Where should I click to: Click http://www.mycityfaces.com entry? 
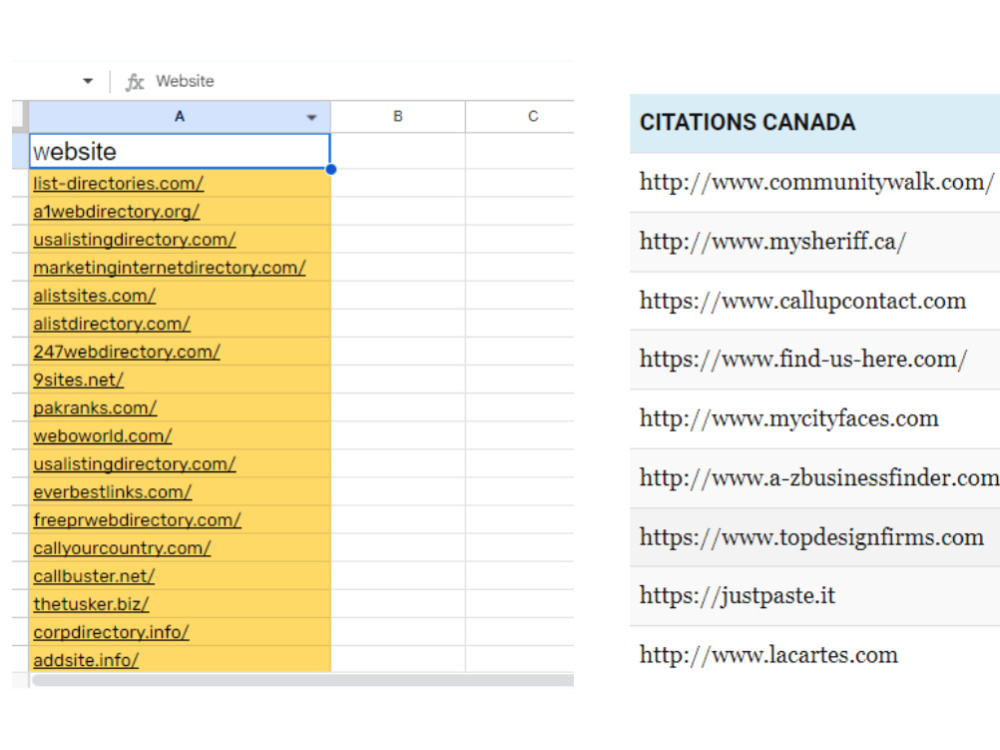(x=789, y=419)
